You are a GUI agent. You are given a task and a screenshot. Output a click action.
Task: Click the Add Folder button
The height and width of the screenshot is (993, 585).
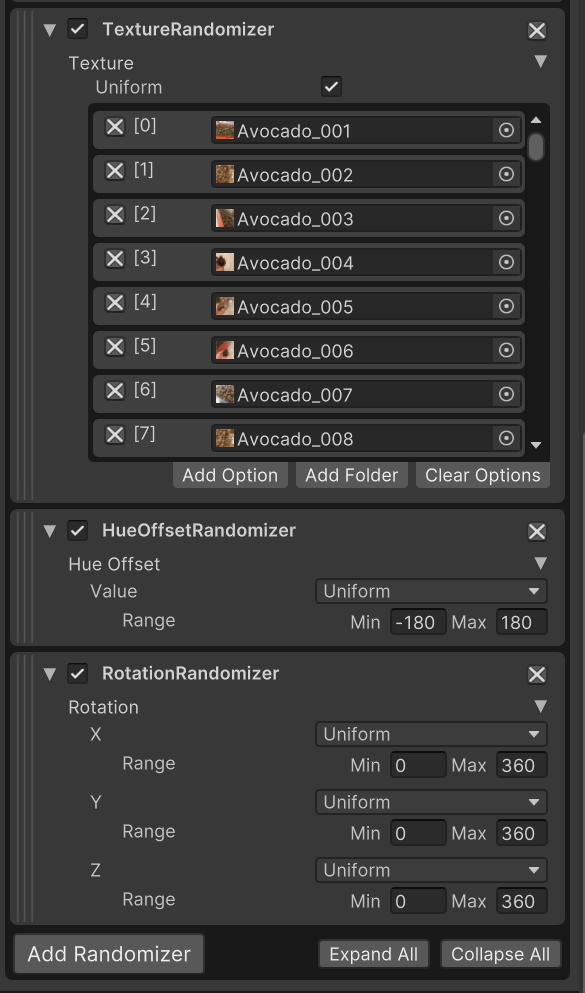[x=352, y=475]
